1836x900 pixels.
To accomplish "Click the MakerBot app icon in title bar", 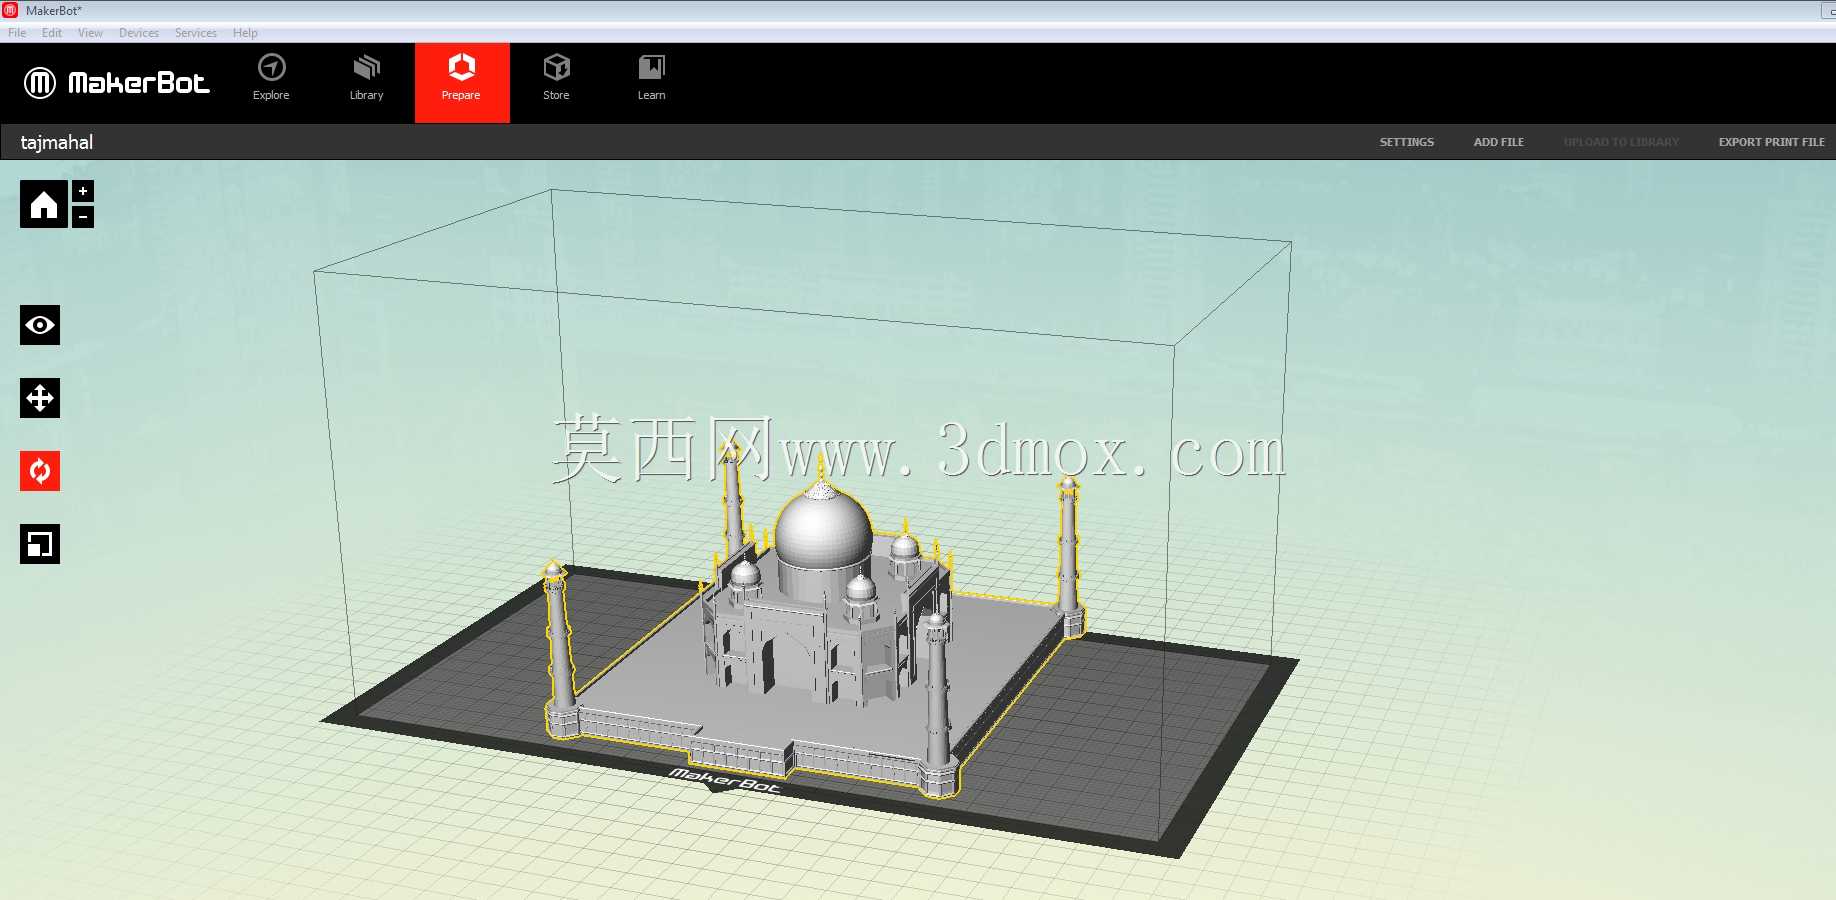I will coord(10,10).
